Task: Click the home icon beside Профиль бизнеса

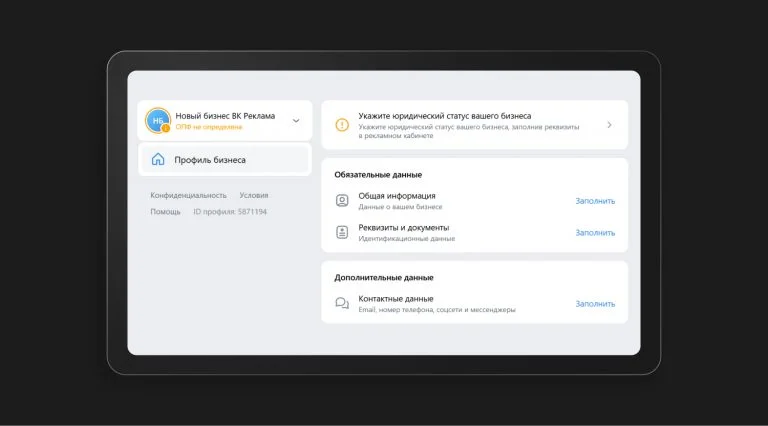Action: [x=158, y=159]
